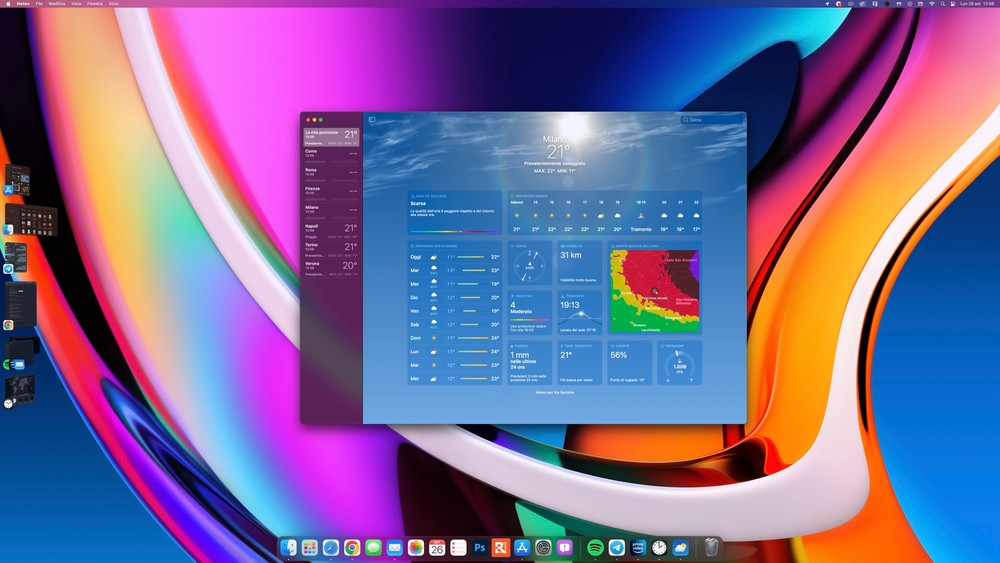Open the Modifica menu
This screenshot has height=563, width=1000.
57,4
